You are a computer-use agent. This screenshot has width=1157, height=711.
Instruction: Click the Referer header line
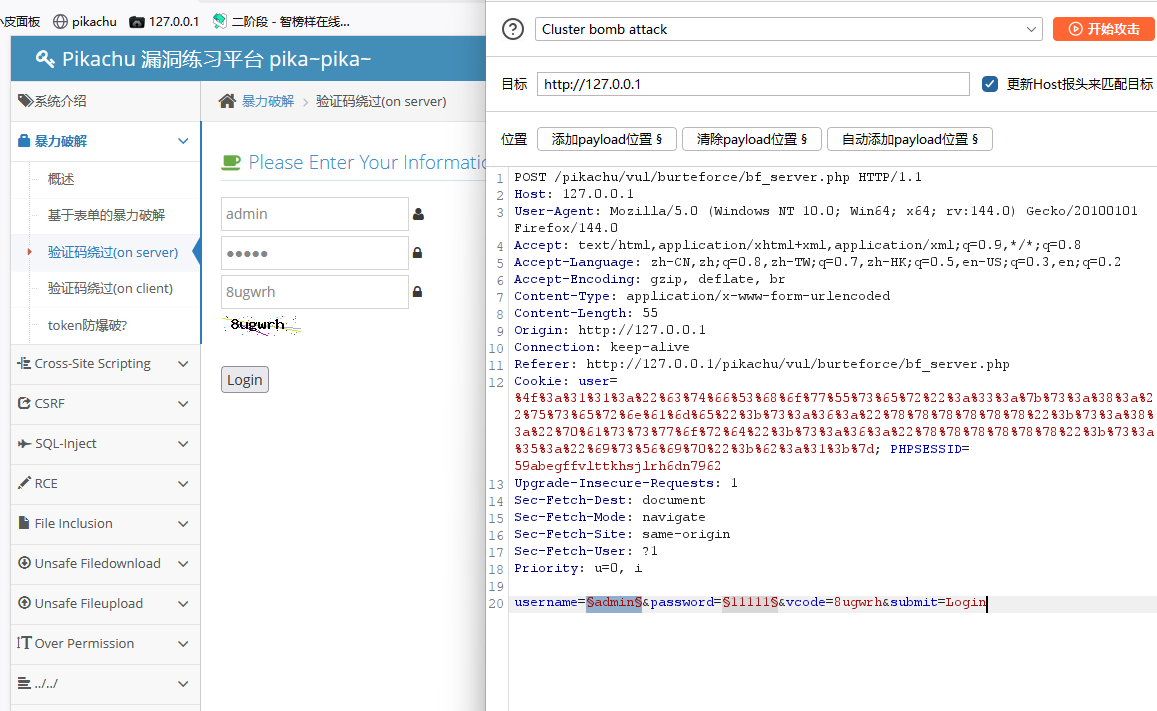761,364
